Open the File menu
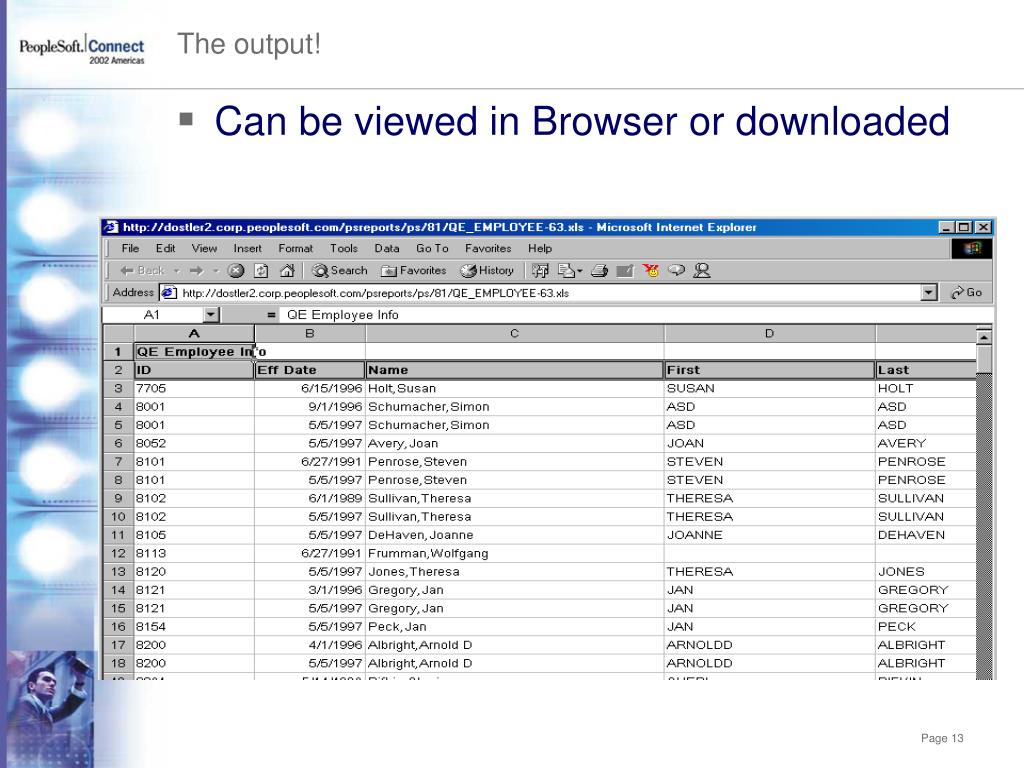The height and width of the screenshot is (768, 1024). pos(130,248)
